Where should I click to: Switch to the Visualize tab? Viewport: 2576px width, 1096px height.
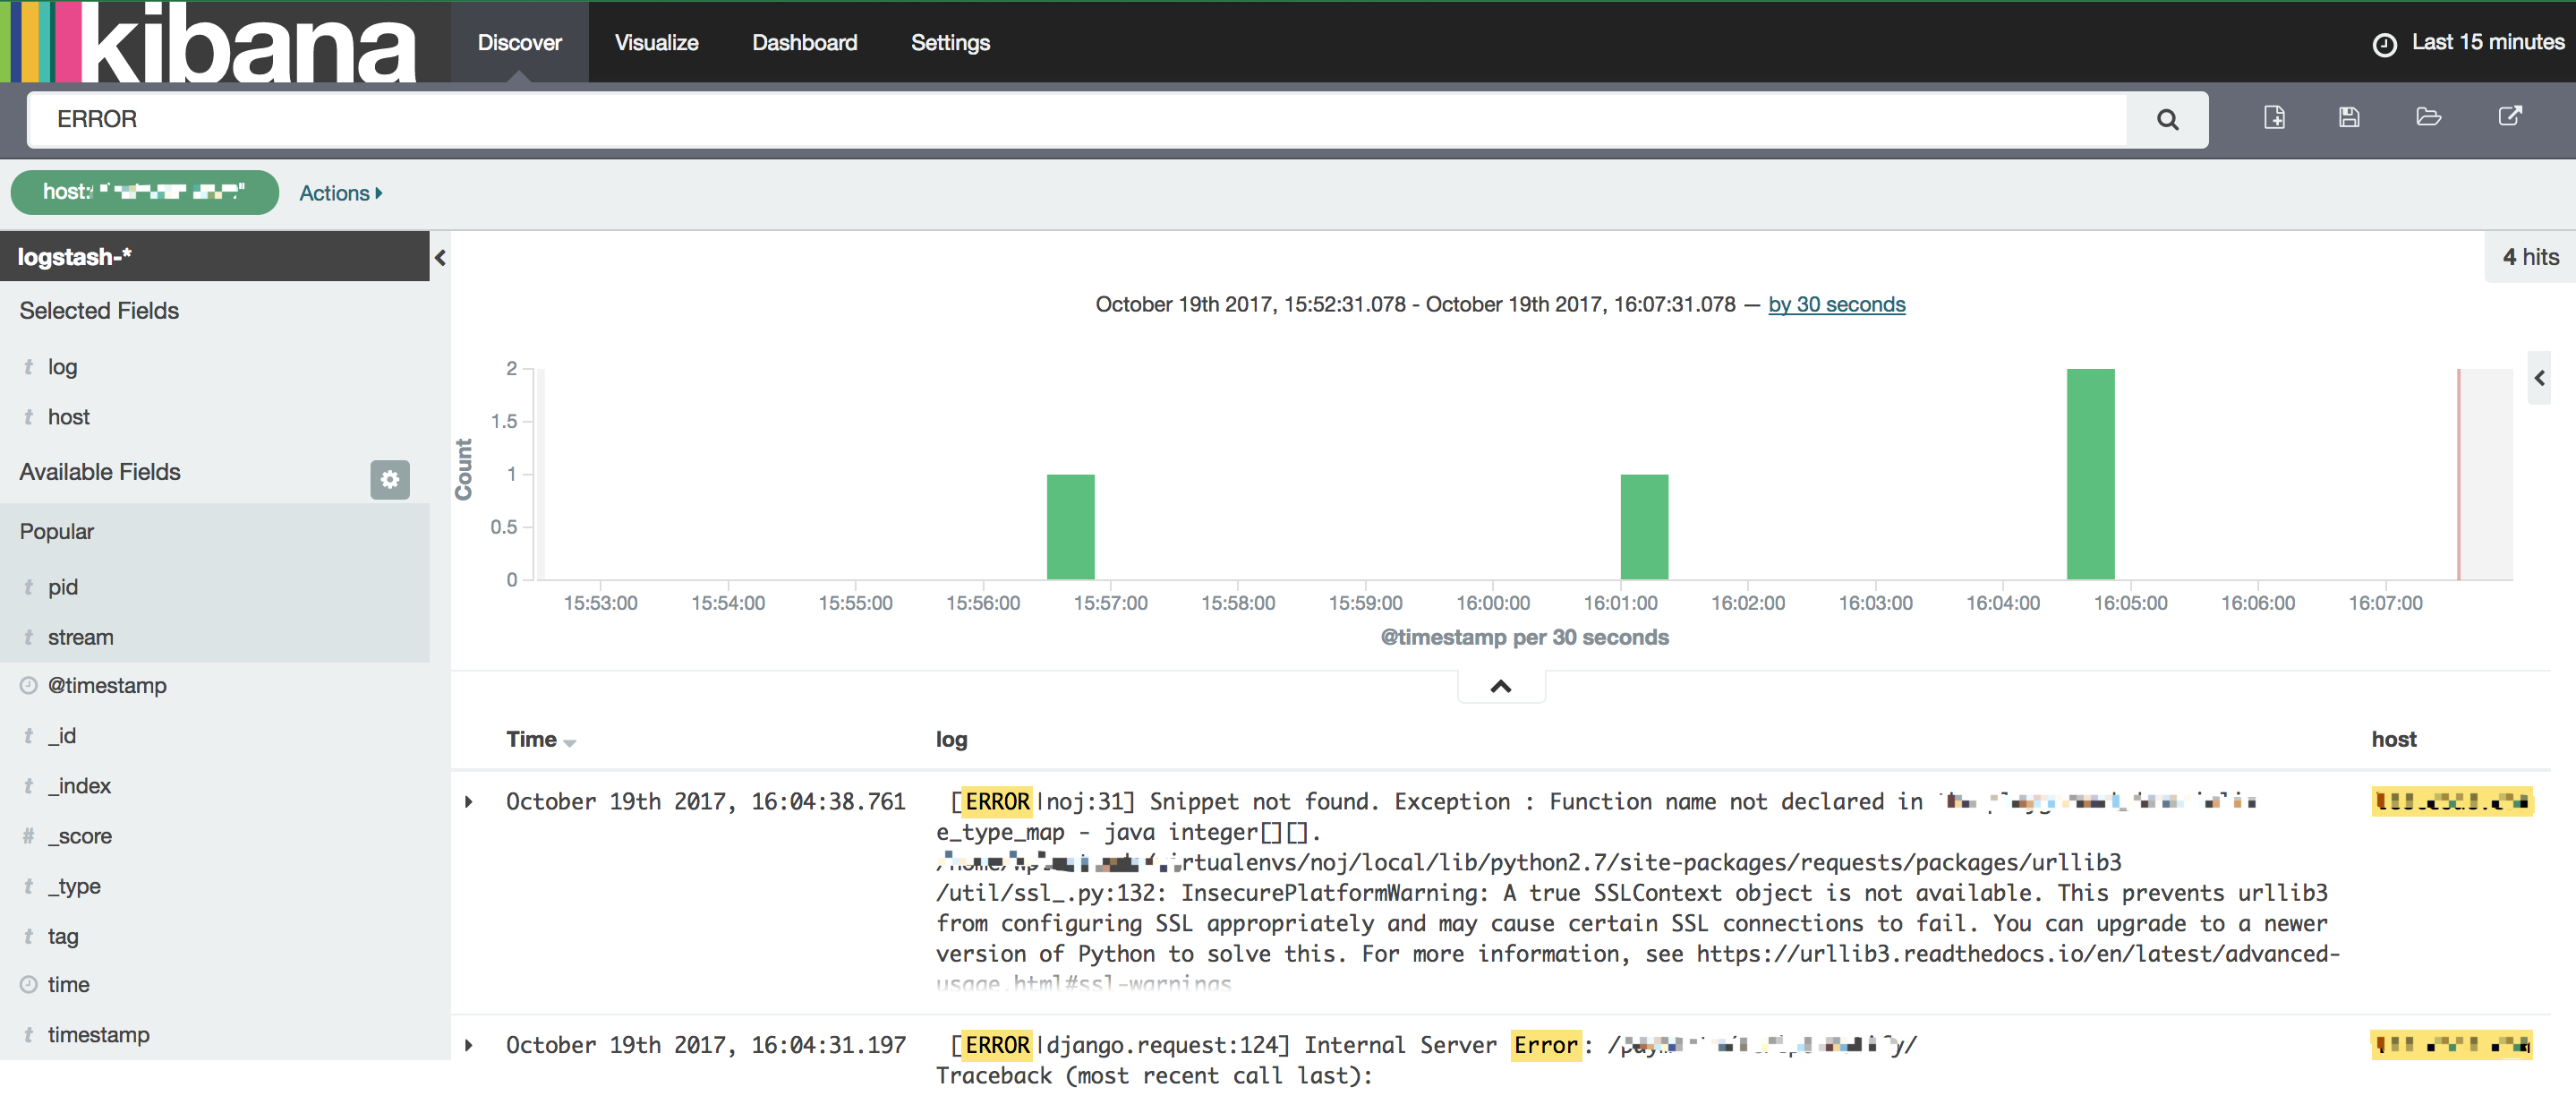[656, 43]
